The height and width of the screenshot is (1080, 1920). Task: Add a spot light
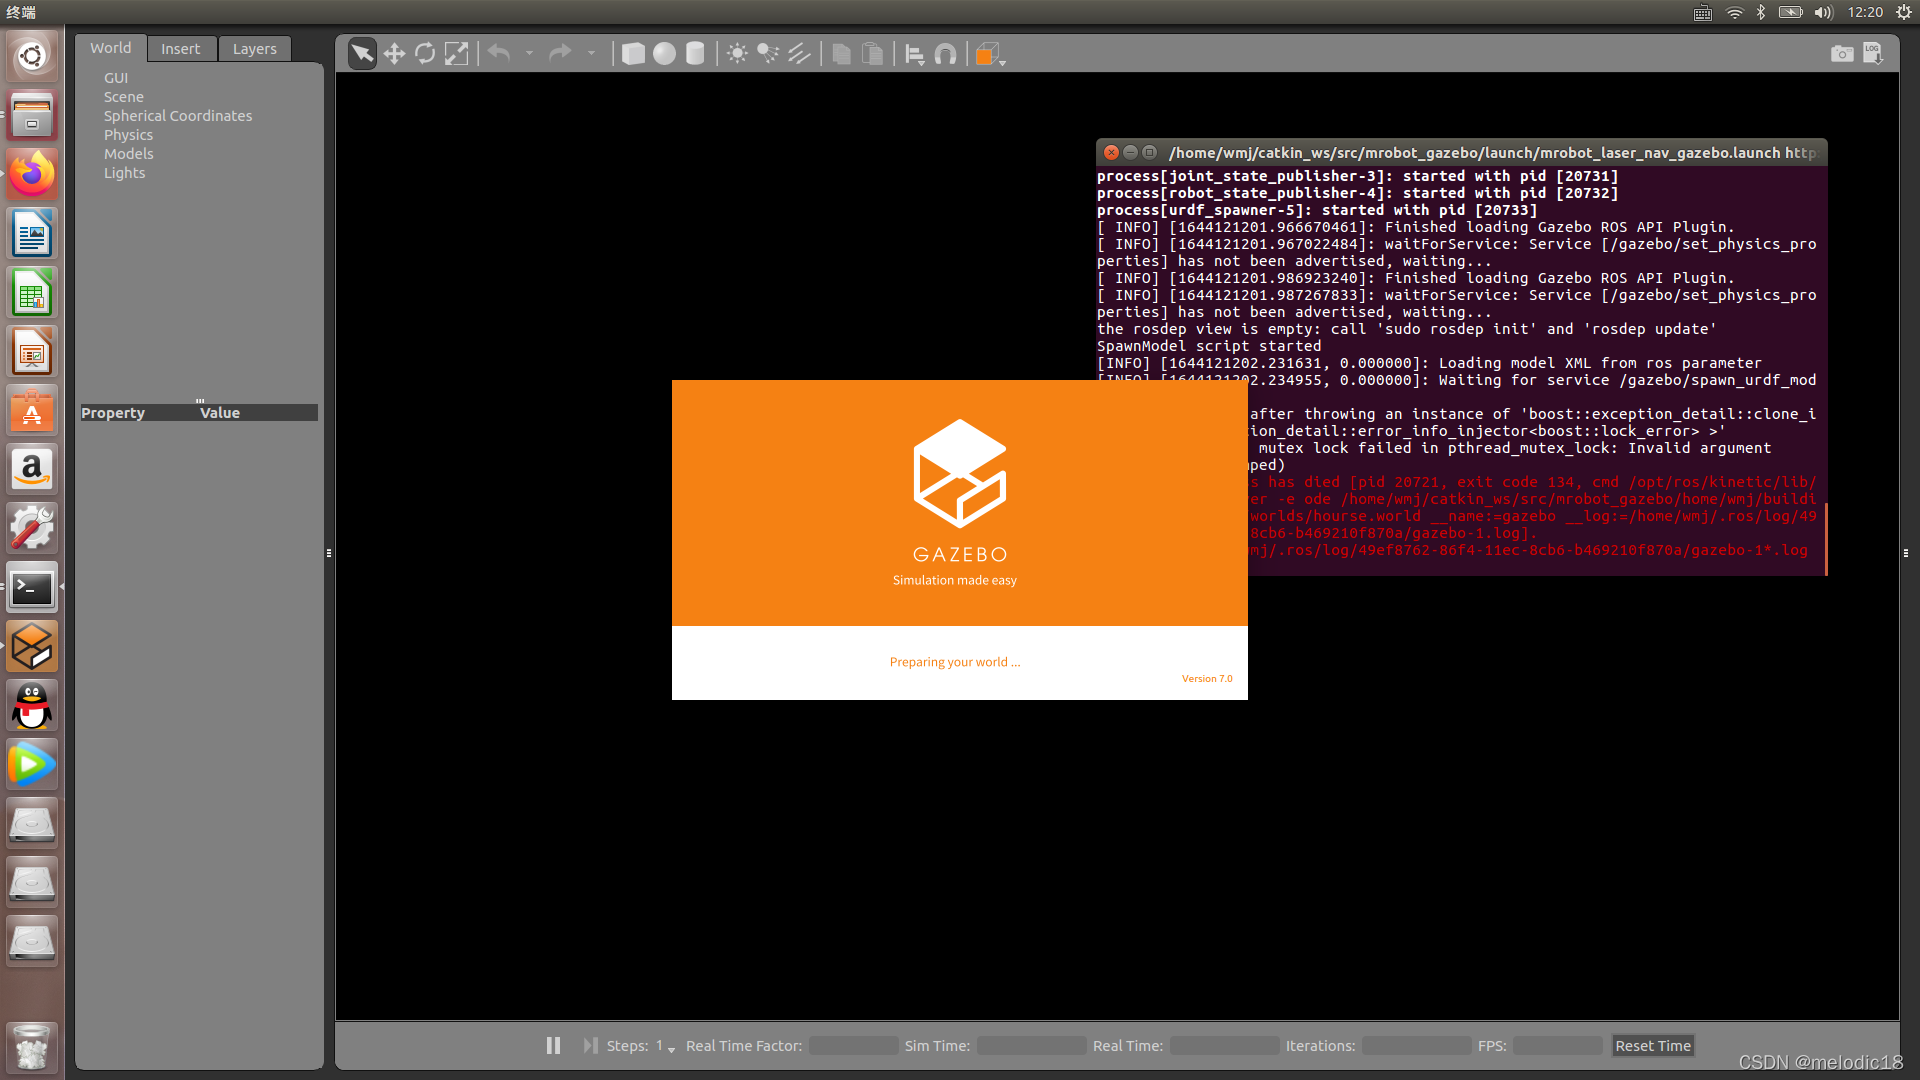[767, 54]
